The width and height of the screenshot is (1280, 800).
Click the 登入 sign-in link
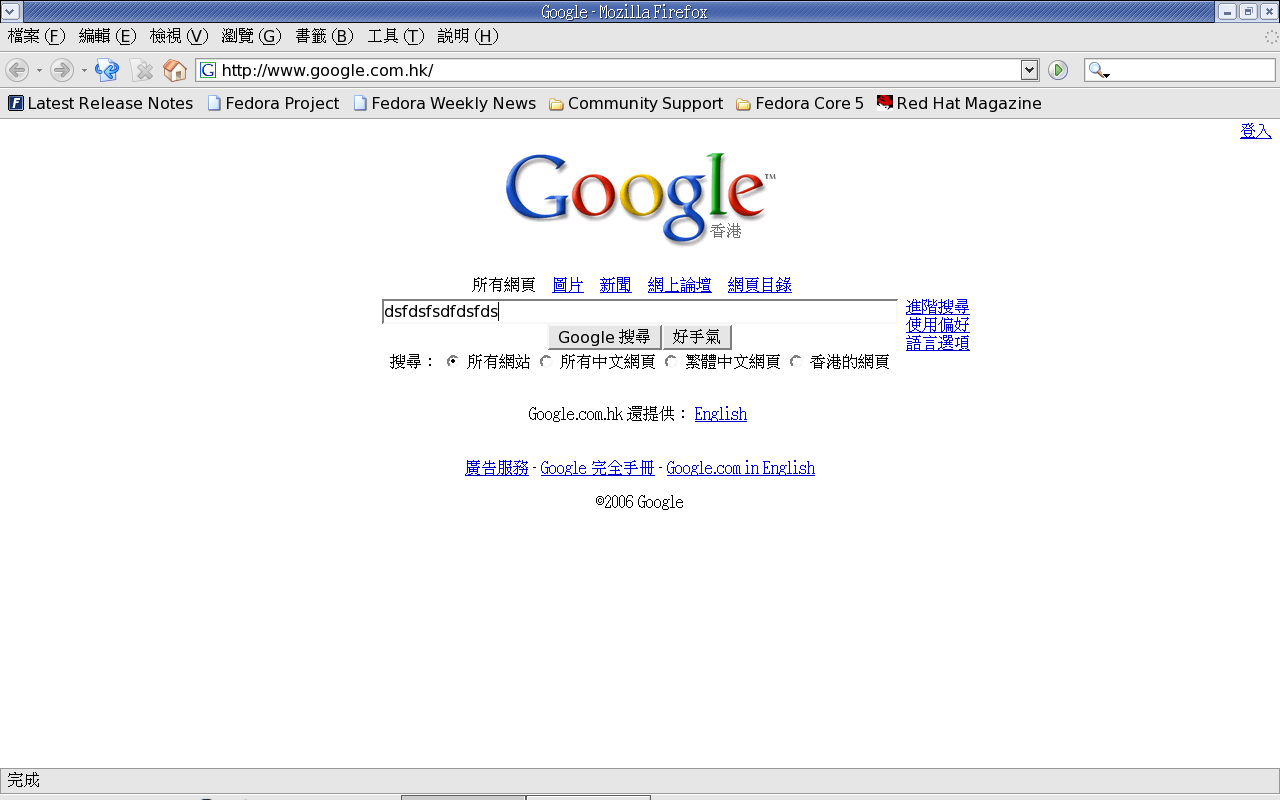tap(1256, 131)
